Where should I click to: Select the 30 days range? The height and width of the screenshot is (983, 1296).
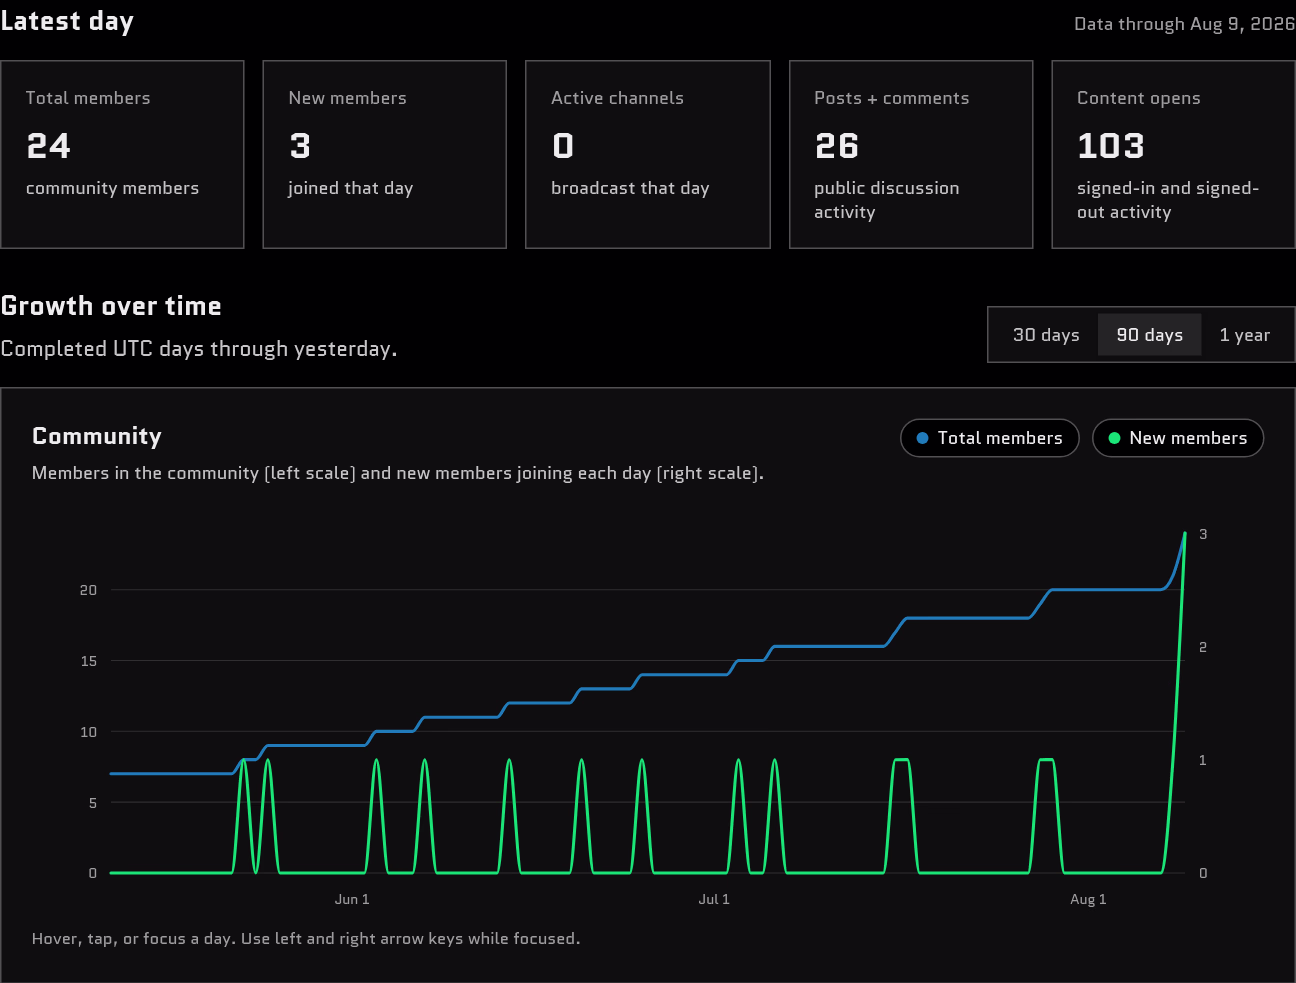tap(1046, 335)
